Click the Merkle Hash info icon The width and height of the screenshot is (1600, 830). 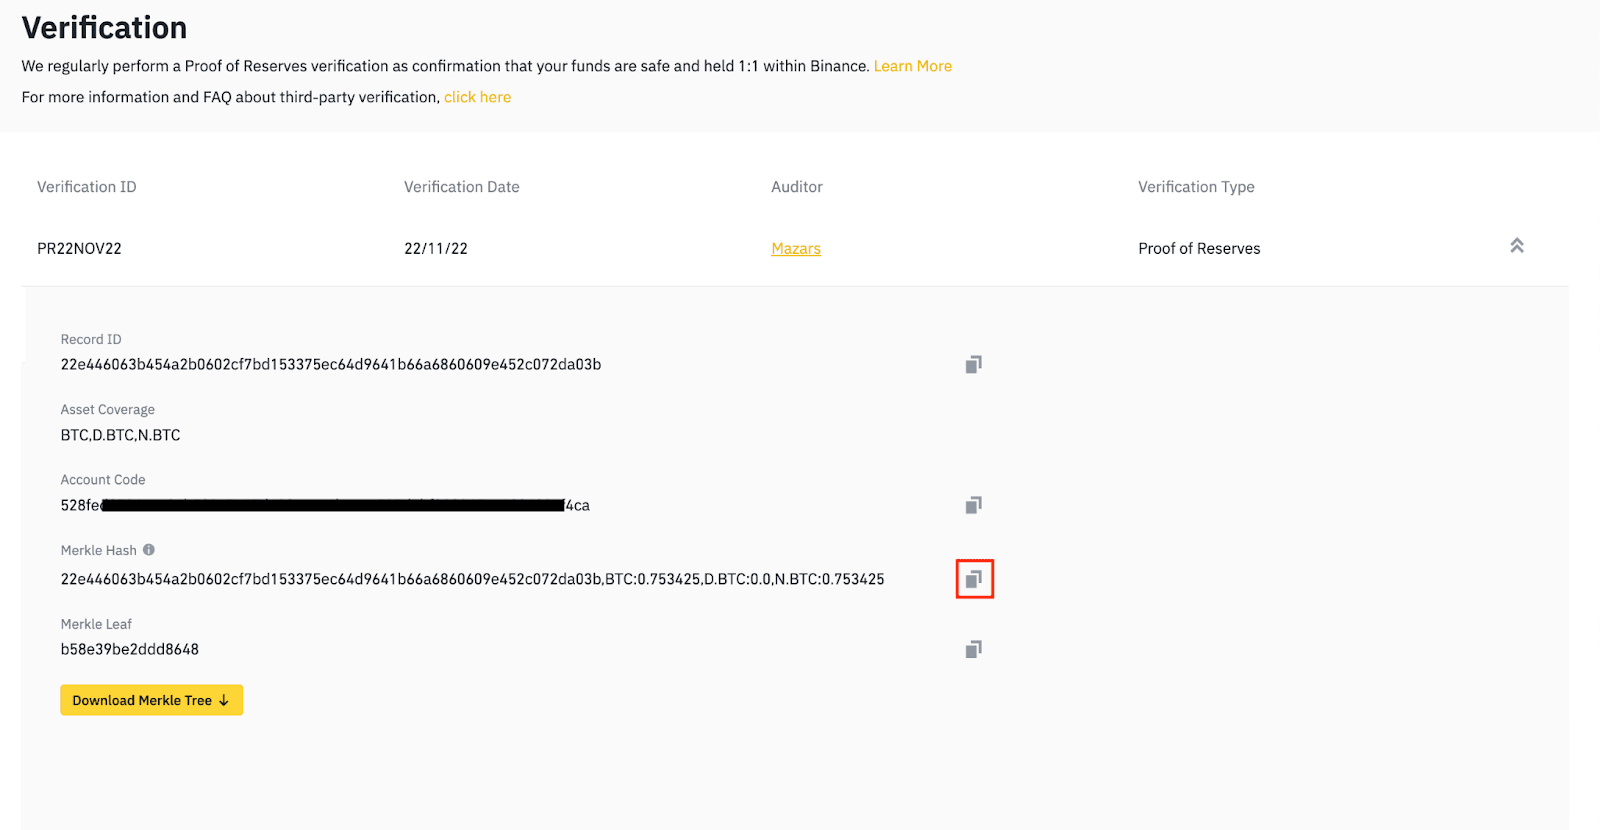coord(149,550)
